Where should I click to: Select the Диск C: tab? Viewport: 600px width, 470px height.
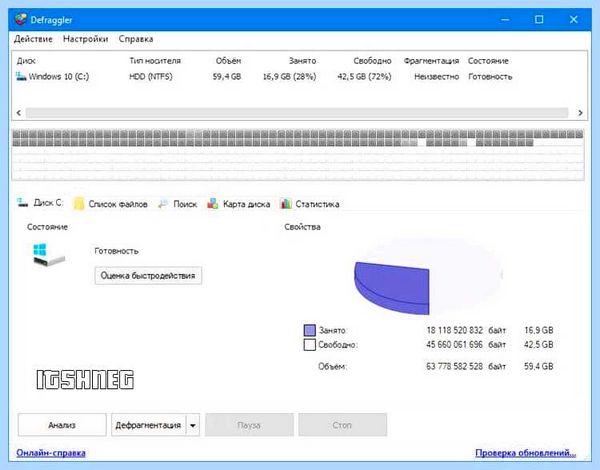click(40, 203)
